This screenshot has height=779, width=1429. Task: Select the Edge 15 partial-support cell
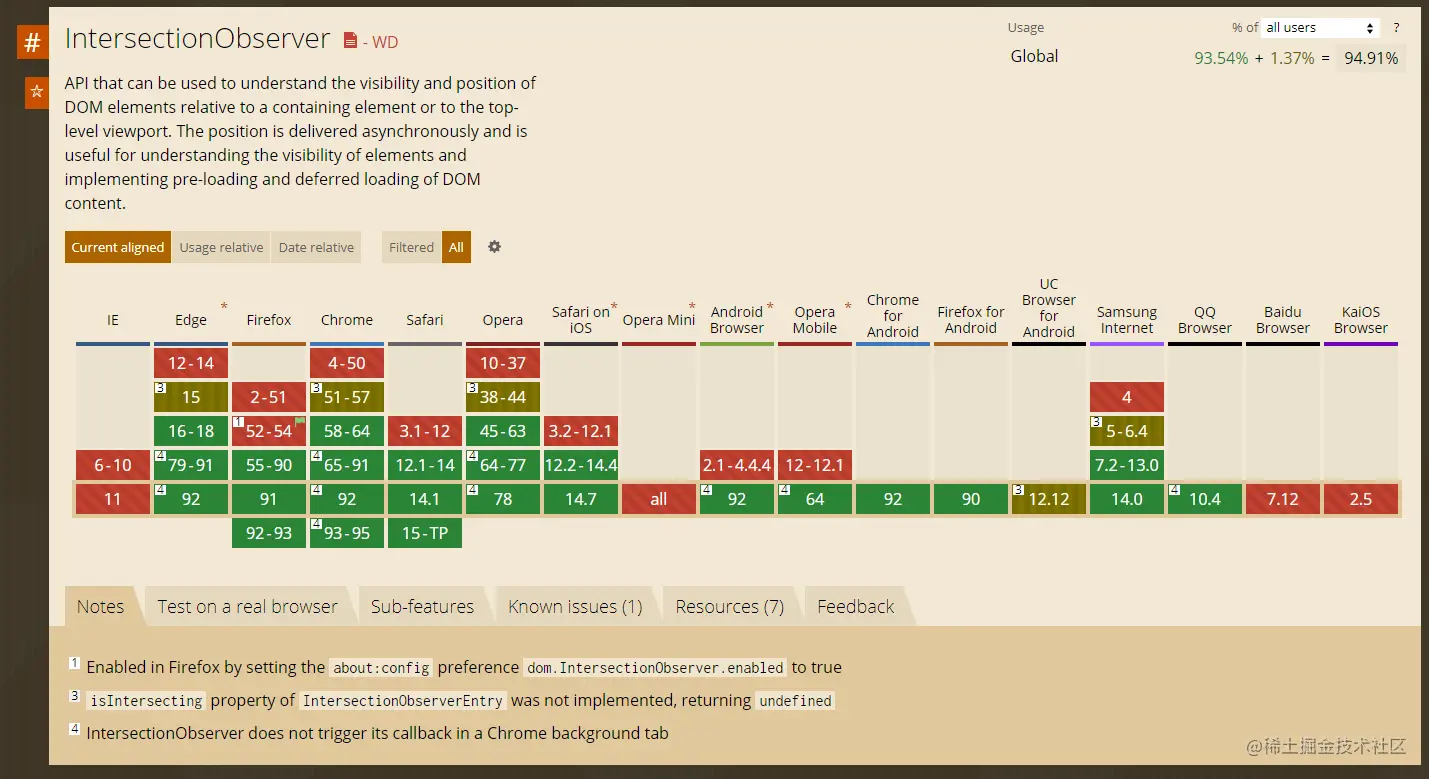click(191, 397)
